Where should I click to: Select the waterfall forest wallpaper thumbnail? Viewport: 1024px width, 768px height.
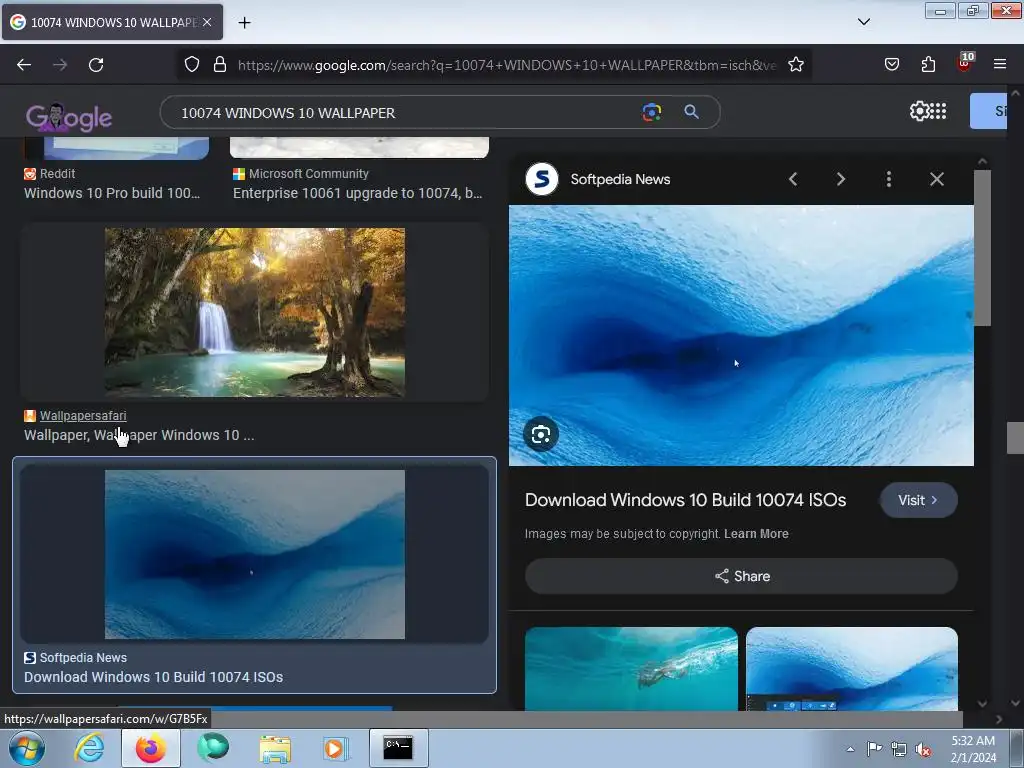pyautogui.click(x=255, y=312)
